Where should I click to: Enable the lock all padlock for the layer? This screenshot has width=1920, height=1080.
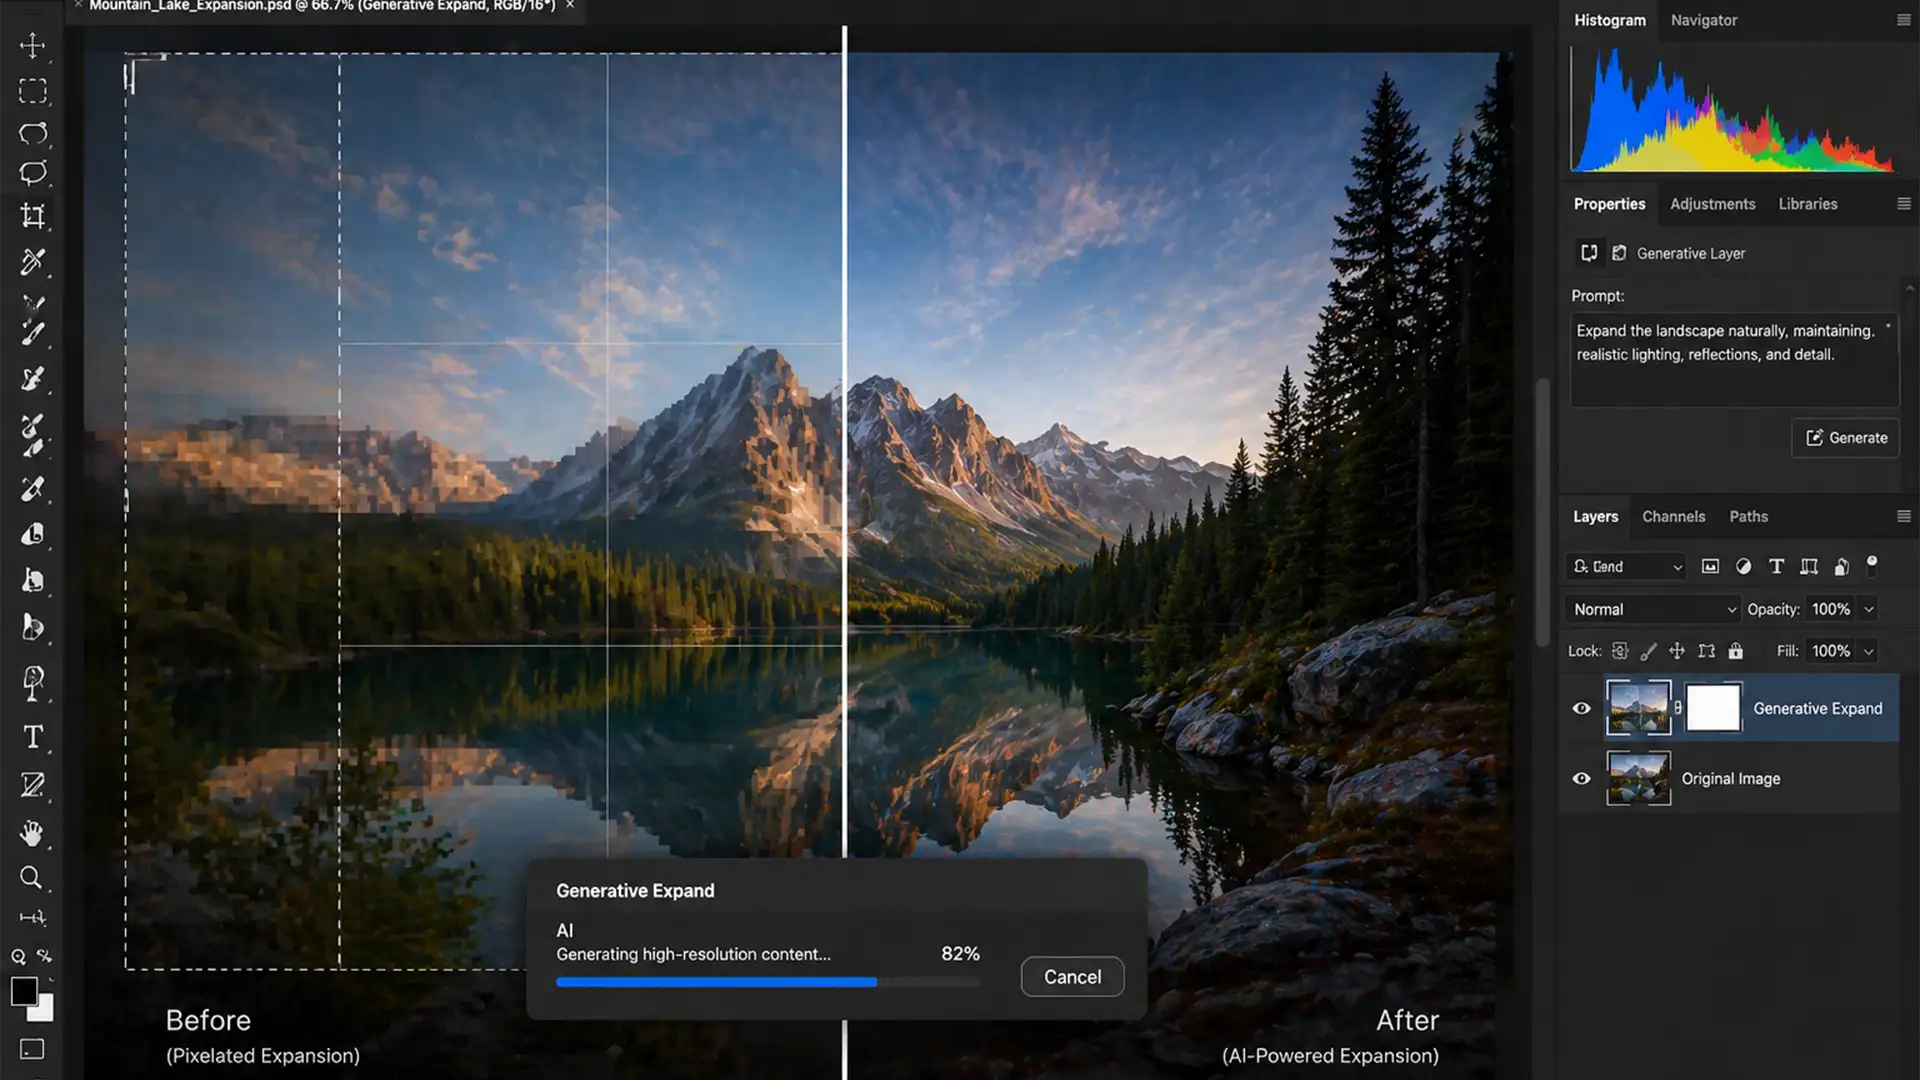1736,651
